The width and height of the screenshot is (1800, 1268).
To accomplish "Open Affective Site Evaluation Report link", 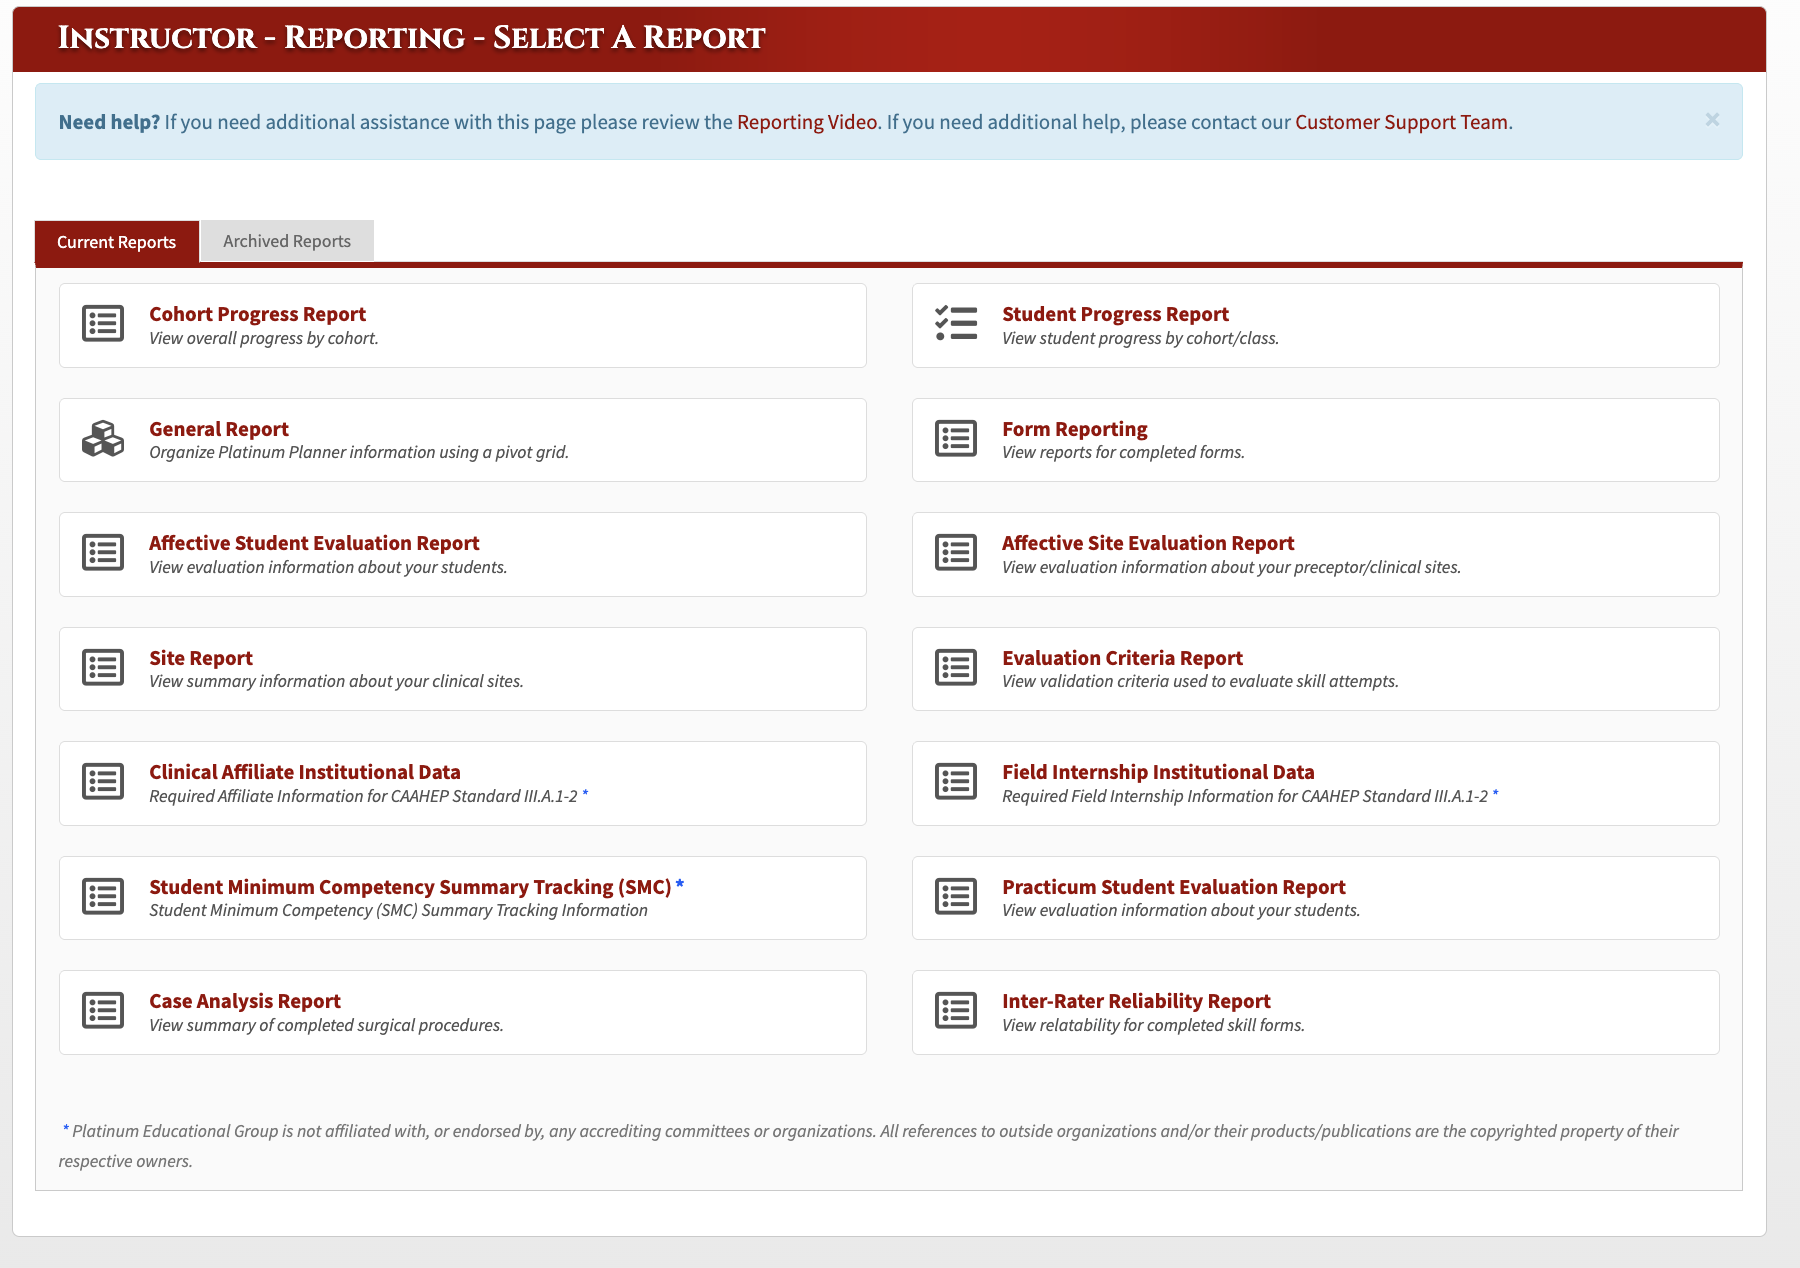I will pos(1148,543).
